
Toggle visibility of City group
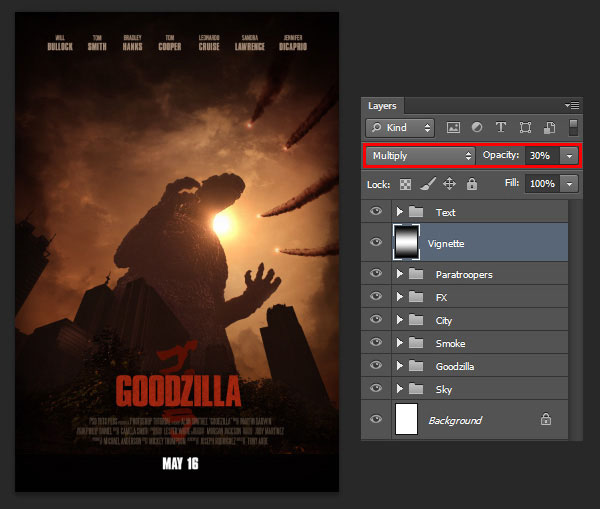pyautogui.click(x=376, y=319)
